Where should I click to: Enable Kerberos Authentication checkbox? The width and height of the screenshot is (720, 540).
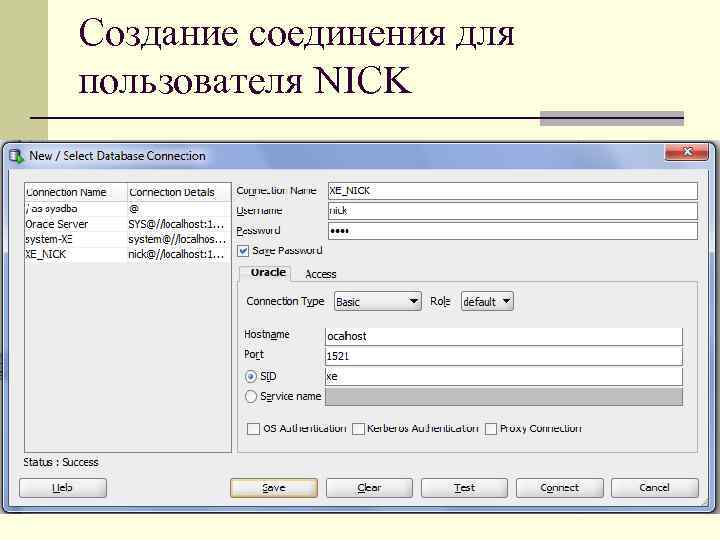(x=358, y=428)
